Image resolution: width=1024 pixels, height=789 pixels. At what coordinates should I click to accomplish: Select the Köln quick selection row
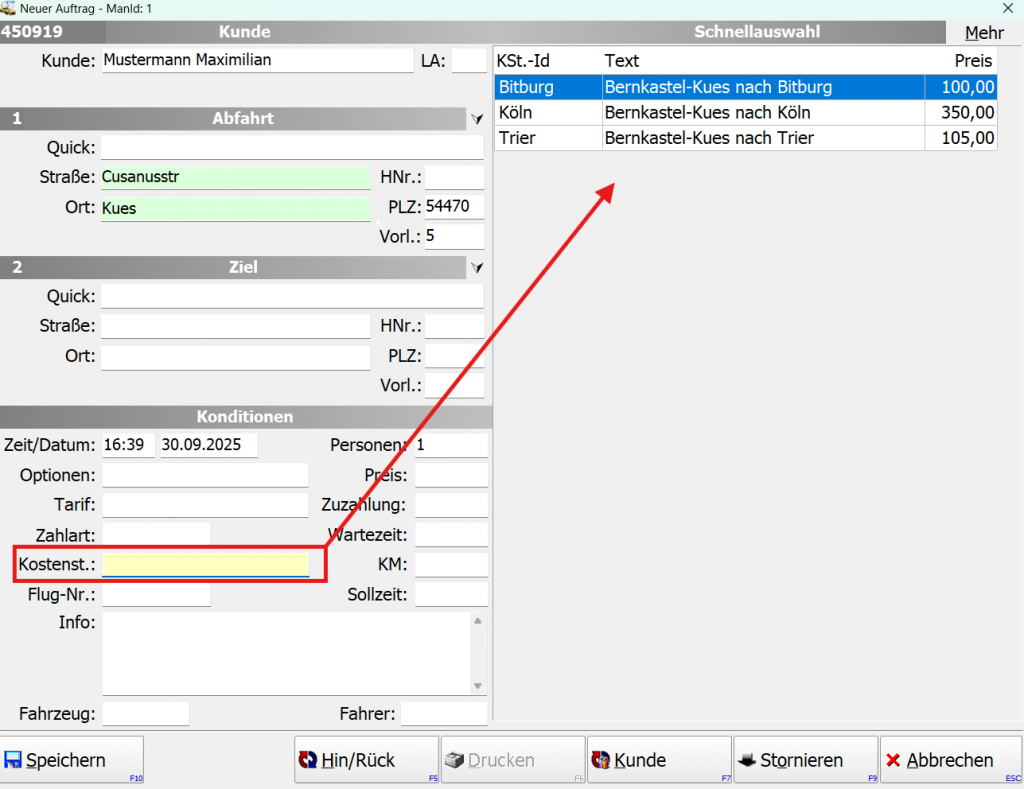(745, 113)
